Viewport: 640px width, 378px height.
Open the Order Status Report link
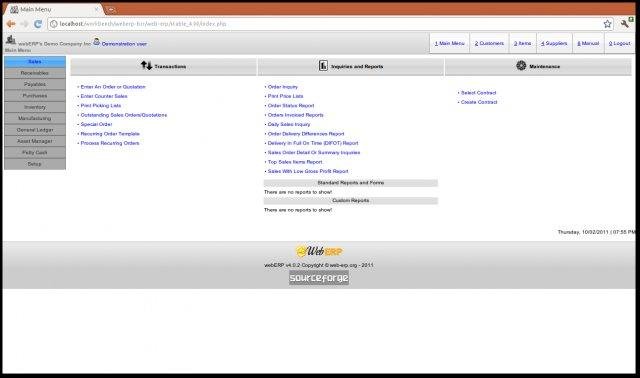click(x=291, y=106)
